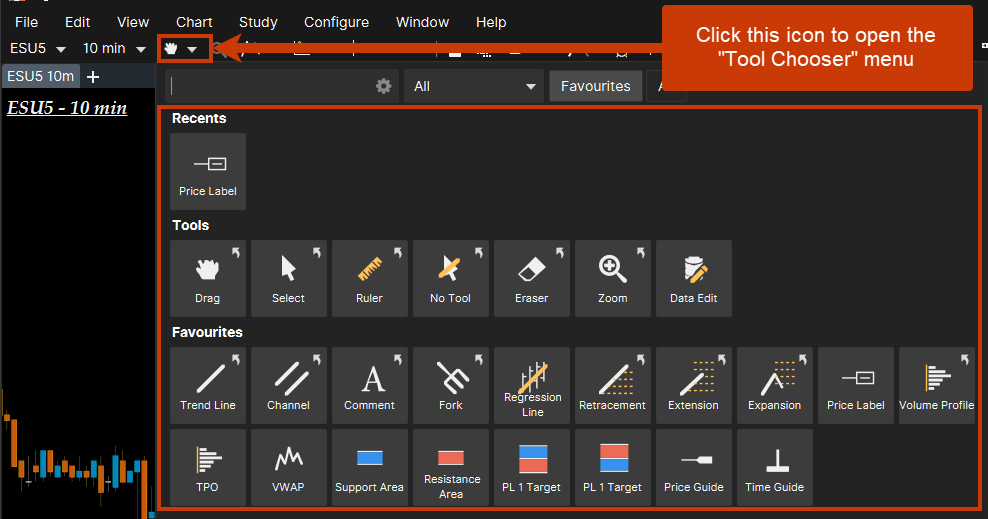This screenshot has height=519, width=988.
Task: Switch to the ESU5 10m tab
Action: coord(38,77)
